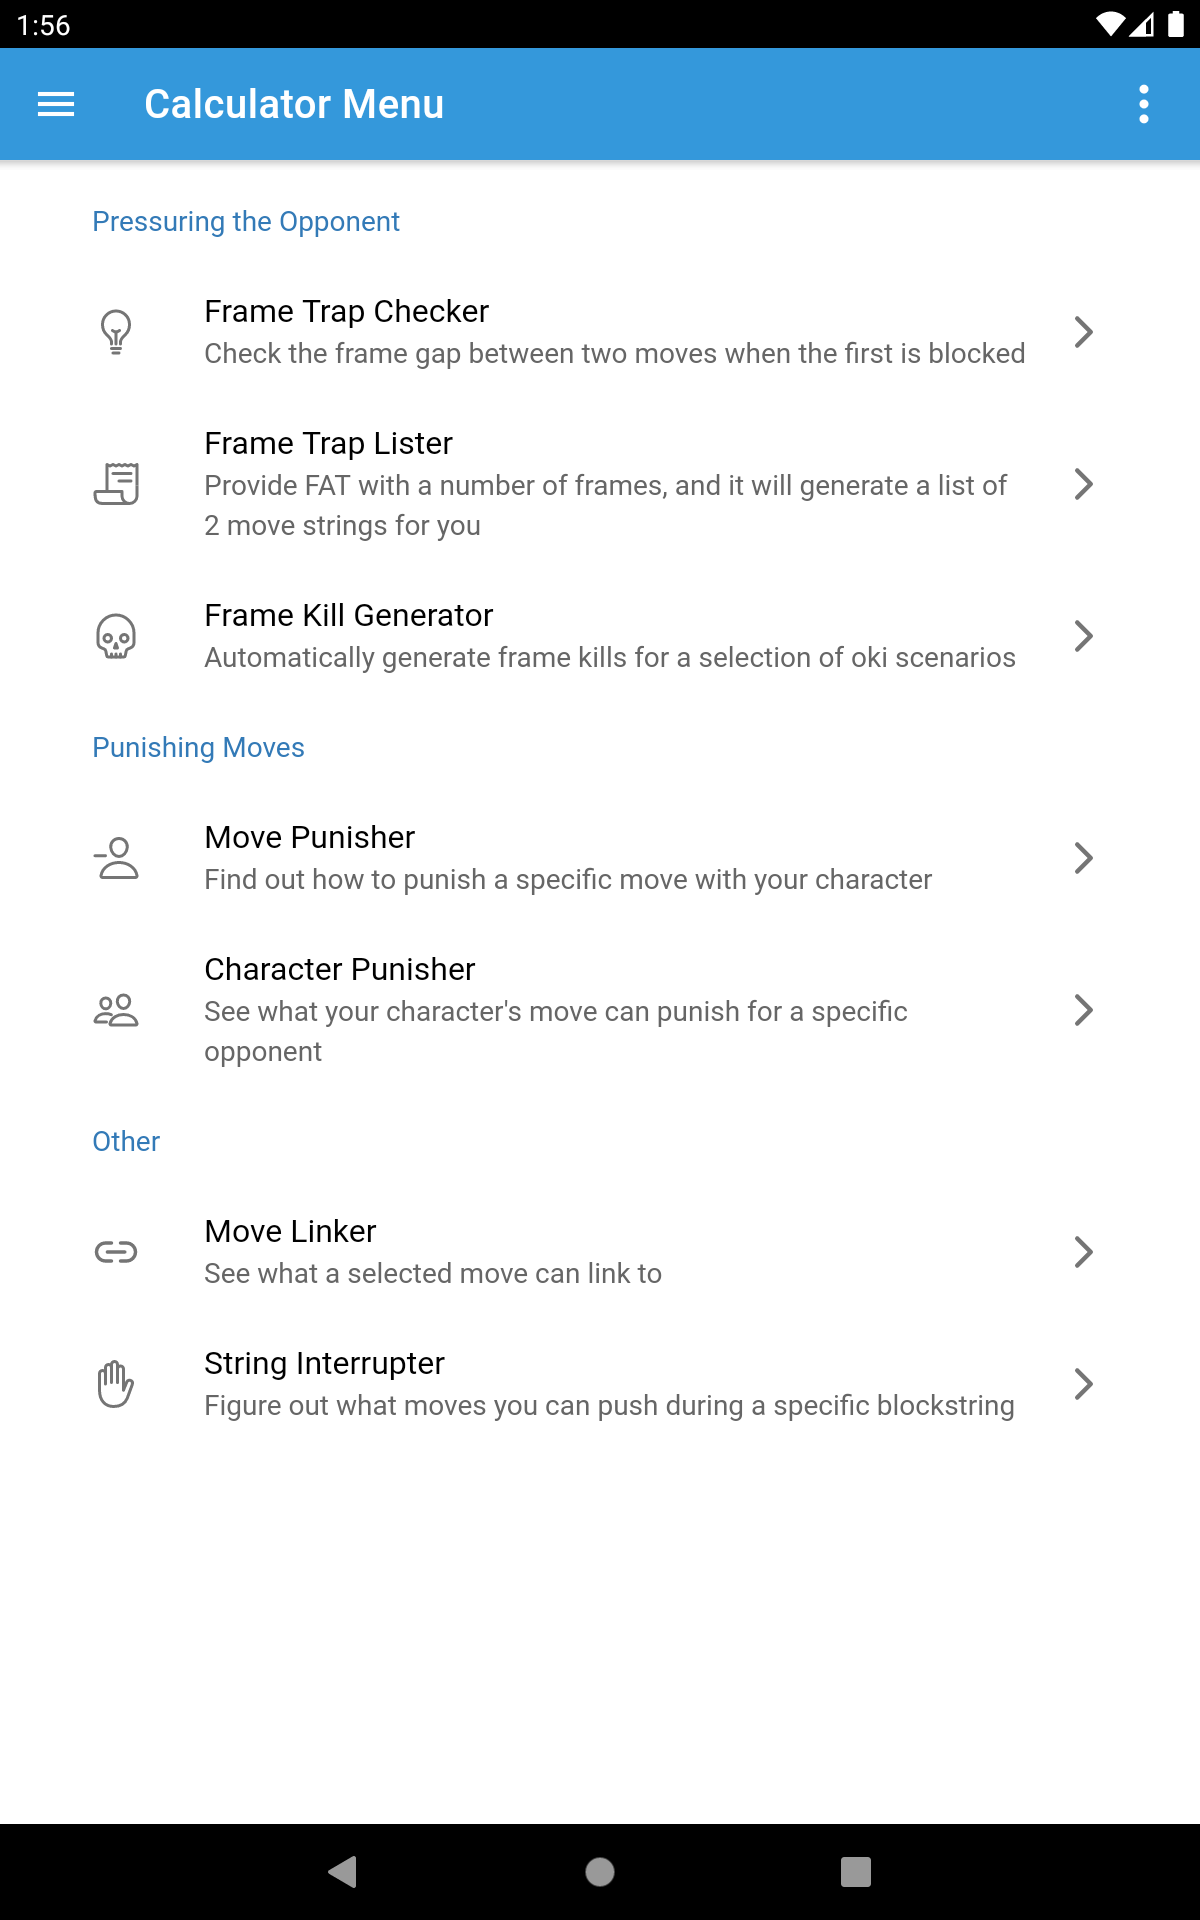Image resolution: width=1200 pixels, height=1920 pixels.
Task: Tap the receipt icon for Frame Trap Lister
Action: coord(116,484)
